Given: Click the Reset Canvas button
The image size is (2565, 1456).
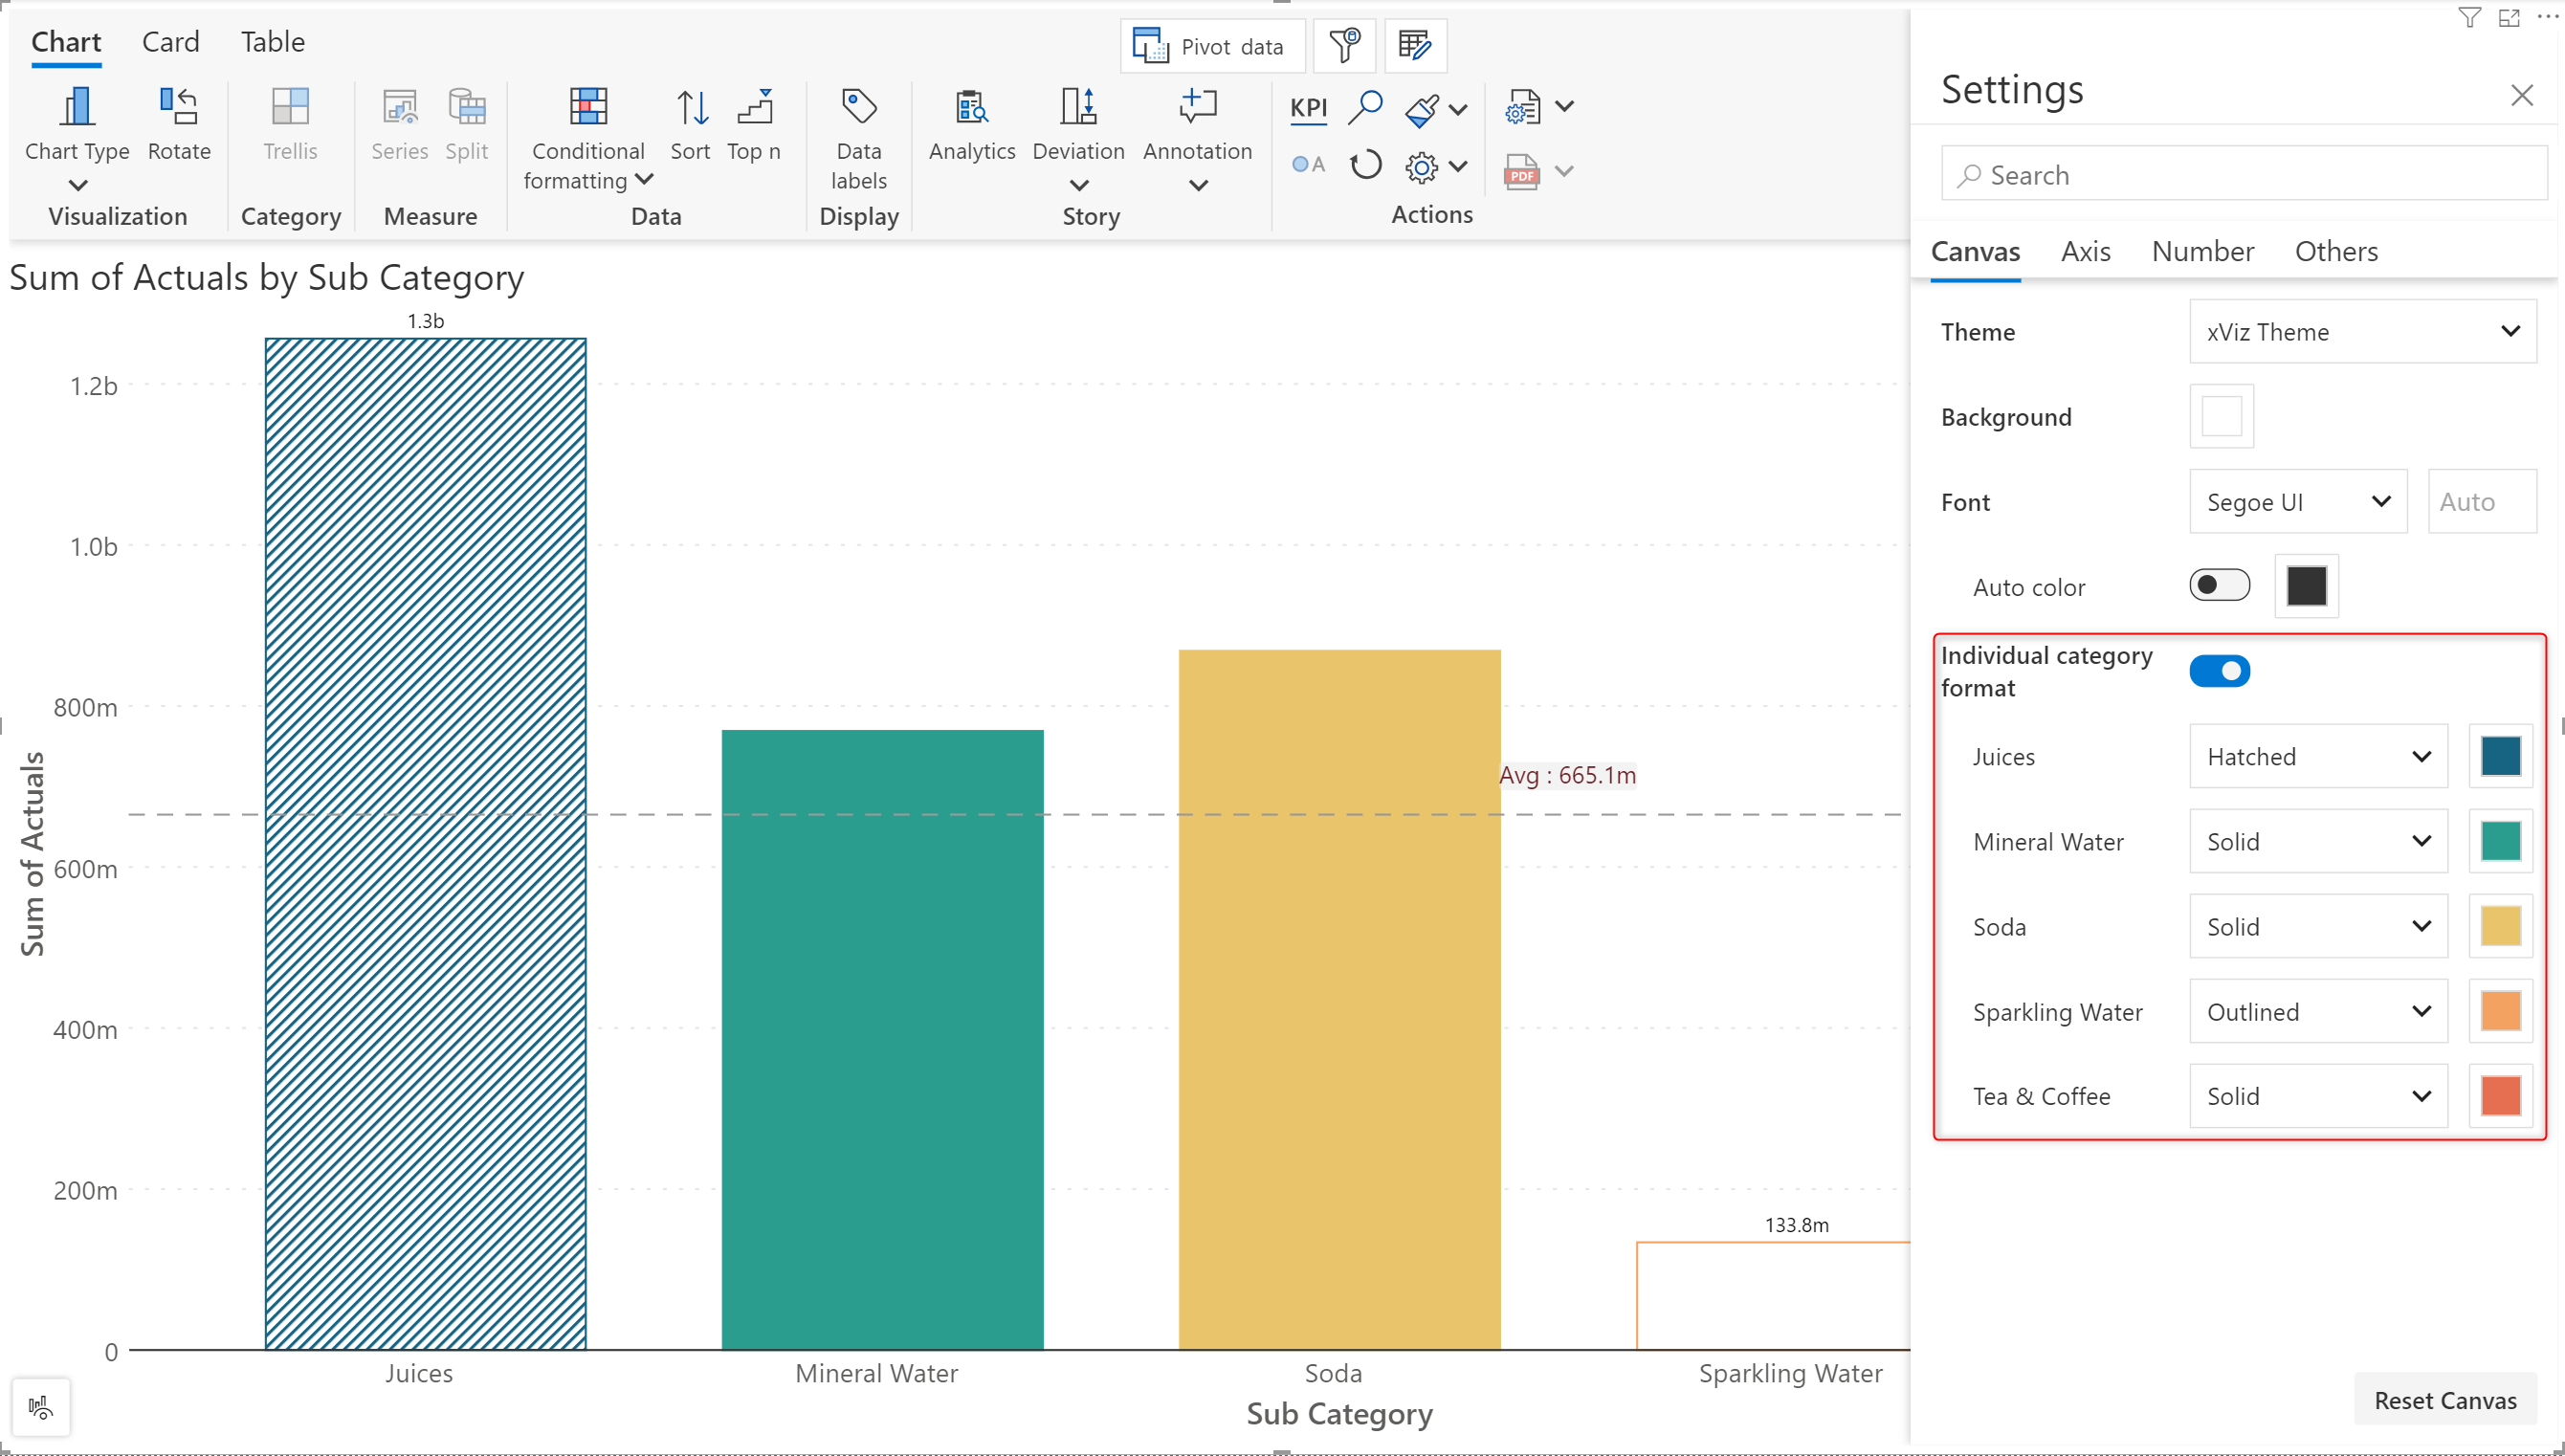Looking at the screenshot, I should (2445, 1400).
